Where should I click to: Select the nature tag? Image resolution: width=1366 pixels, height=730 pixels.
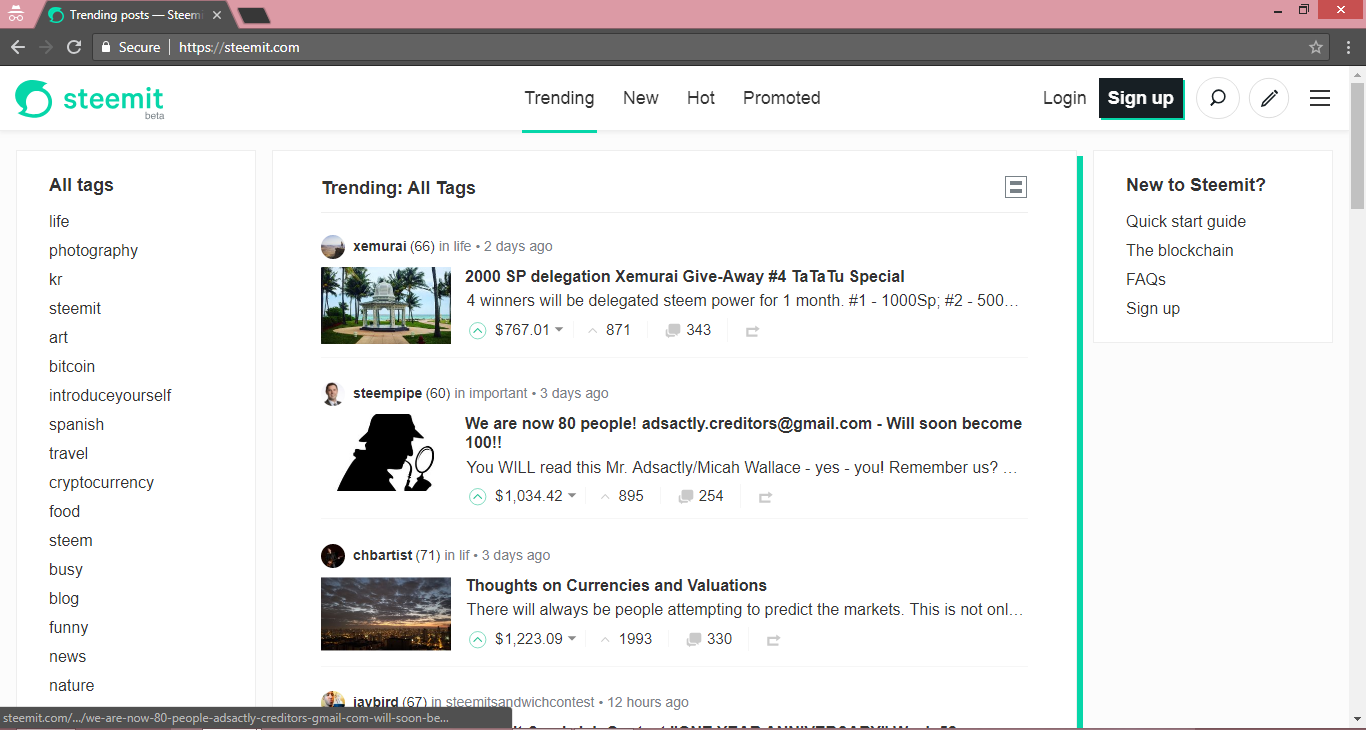72,685
